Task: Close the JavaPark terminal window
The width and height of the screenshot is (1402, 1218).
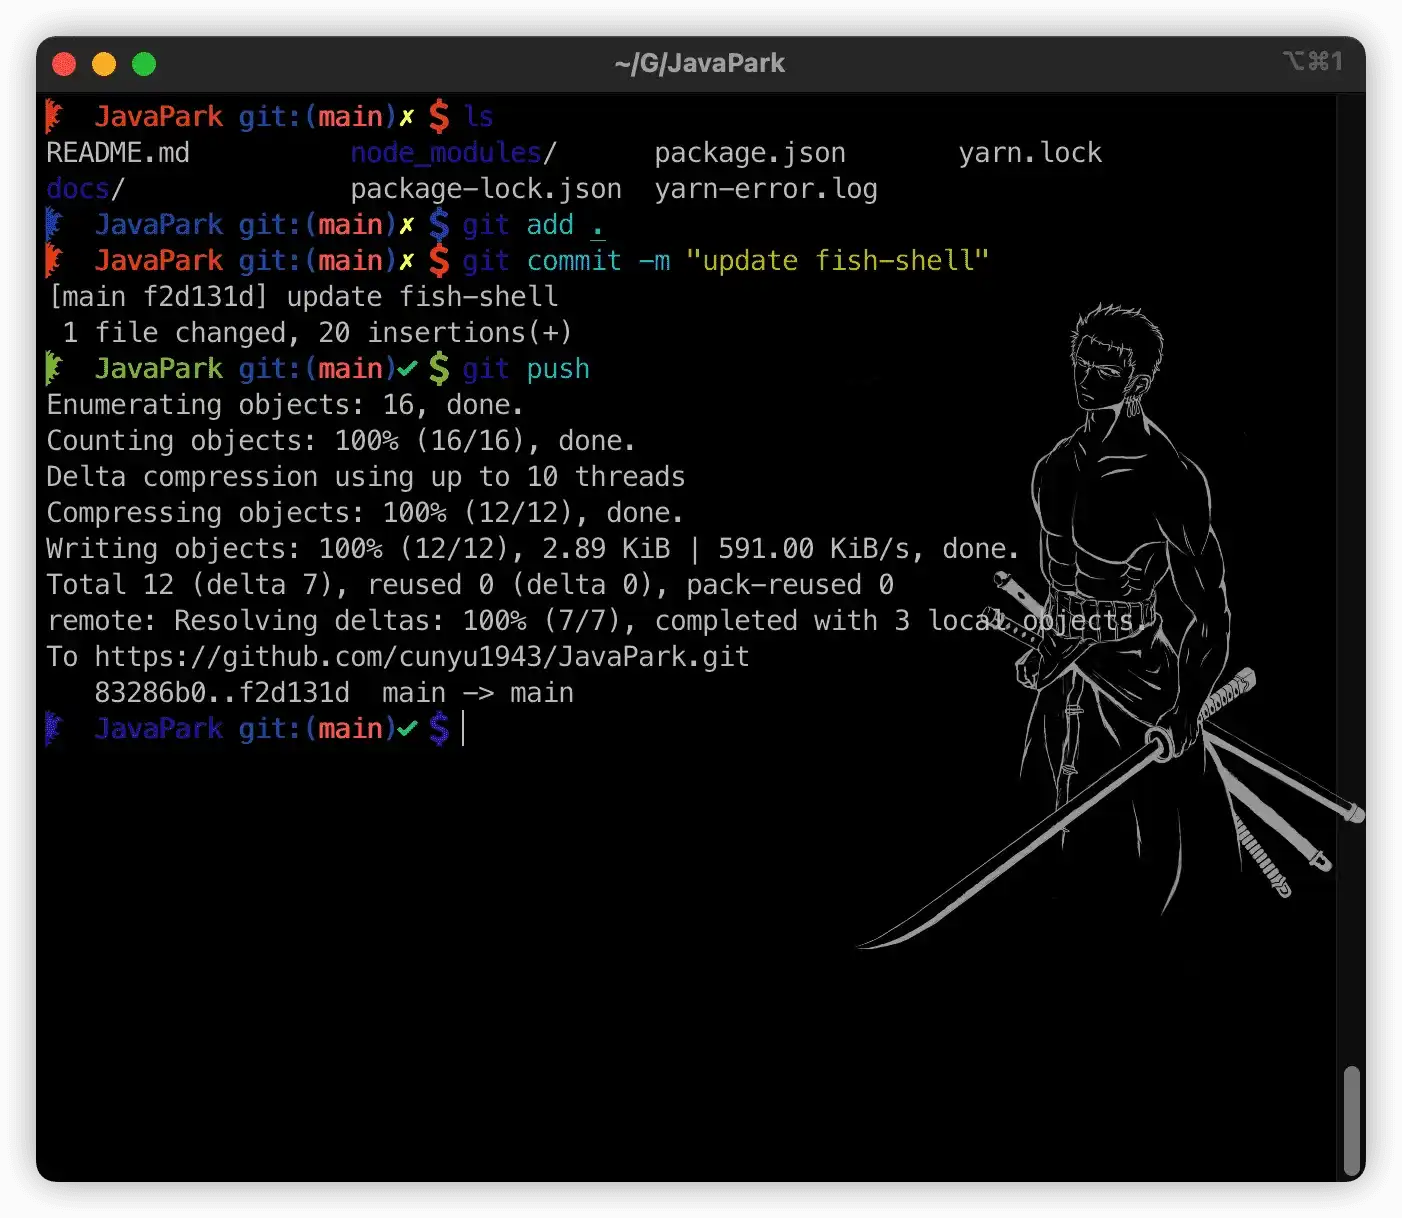Action: click(x=64, y=64)
